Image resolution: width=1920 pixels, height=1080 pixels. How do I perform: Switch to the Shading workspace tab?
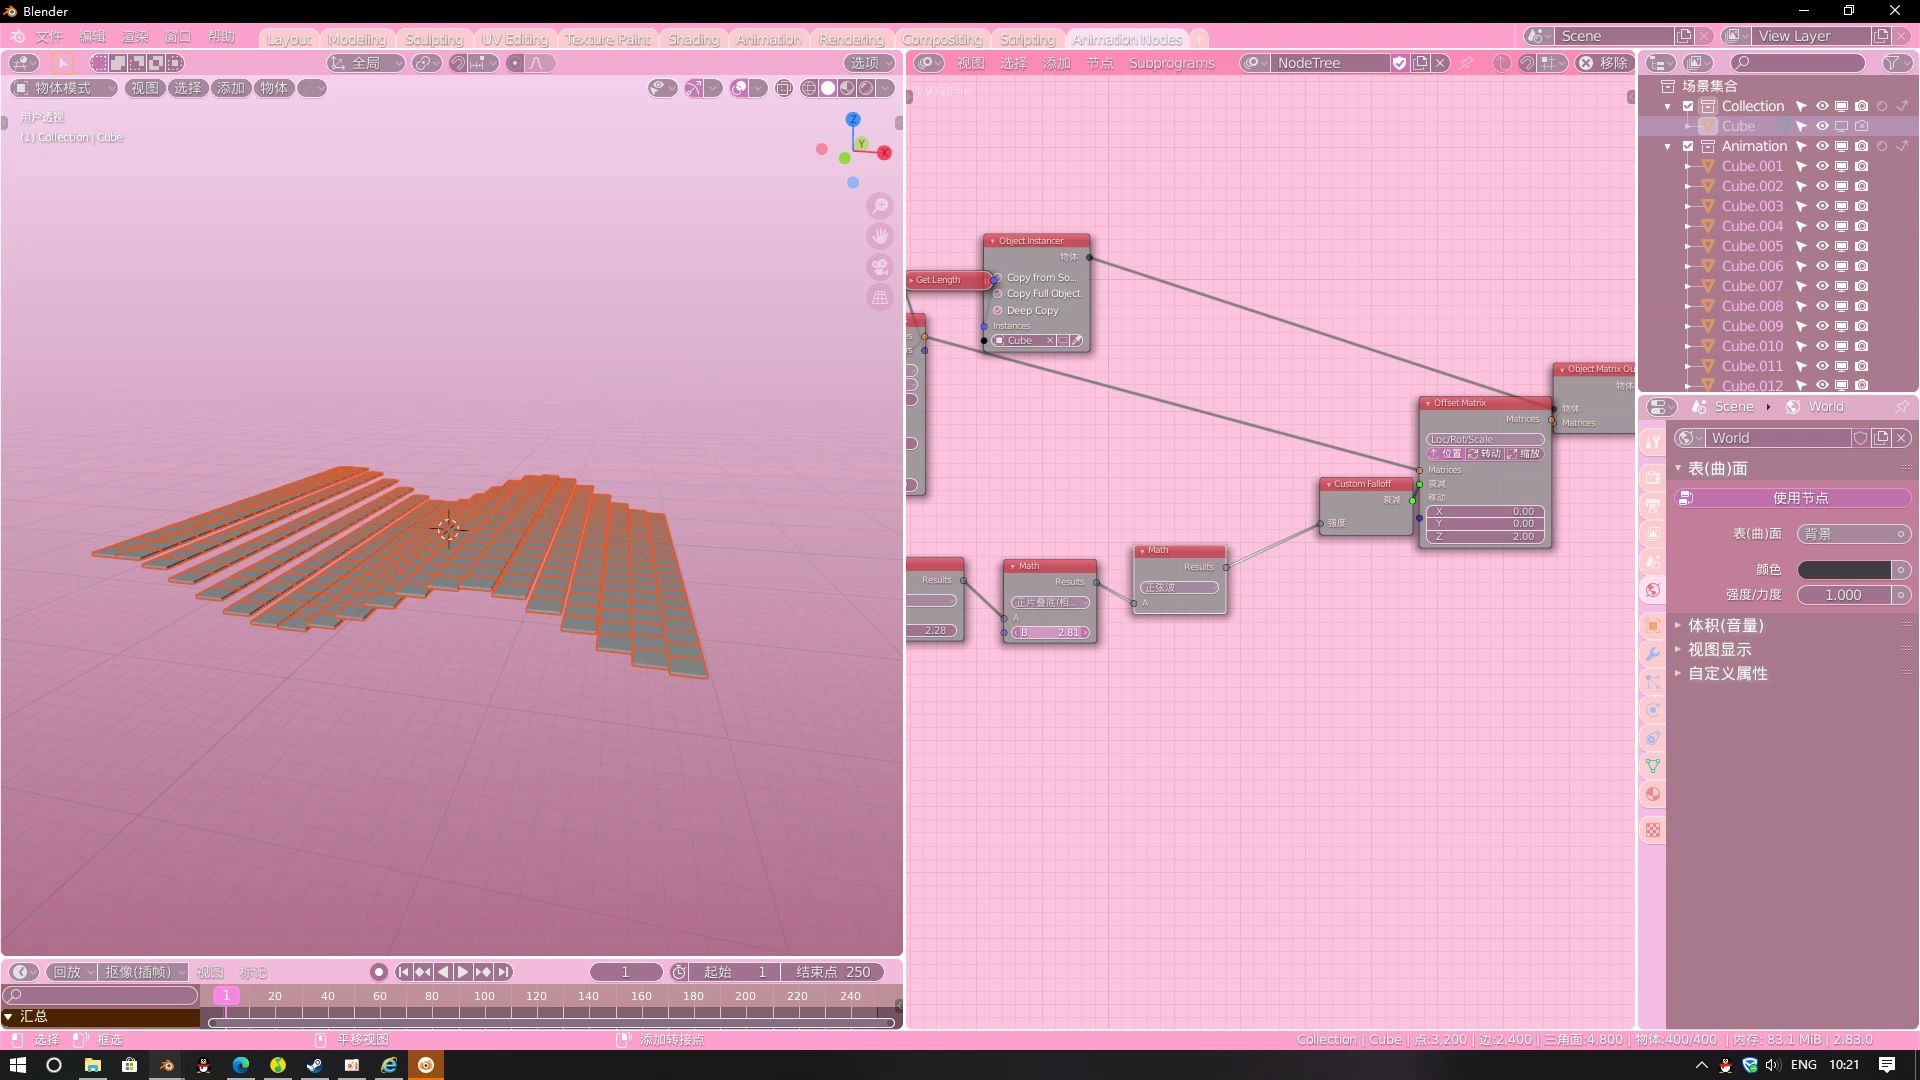693,39
